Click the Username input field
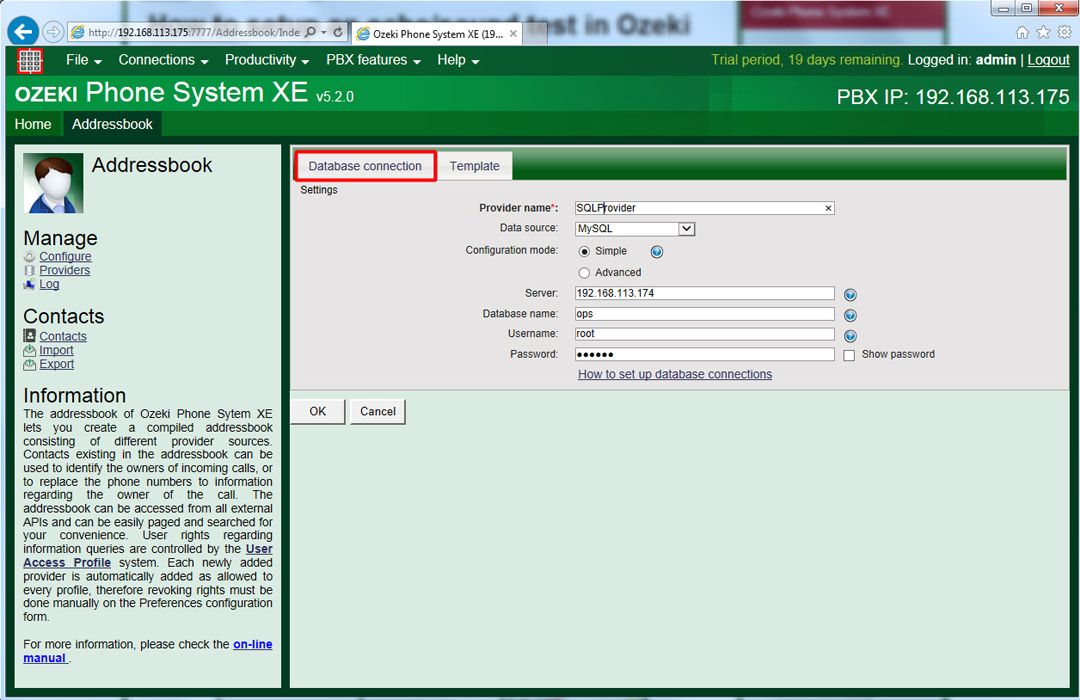1080x700 pixels. (705, 334)
